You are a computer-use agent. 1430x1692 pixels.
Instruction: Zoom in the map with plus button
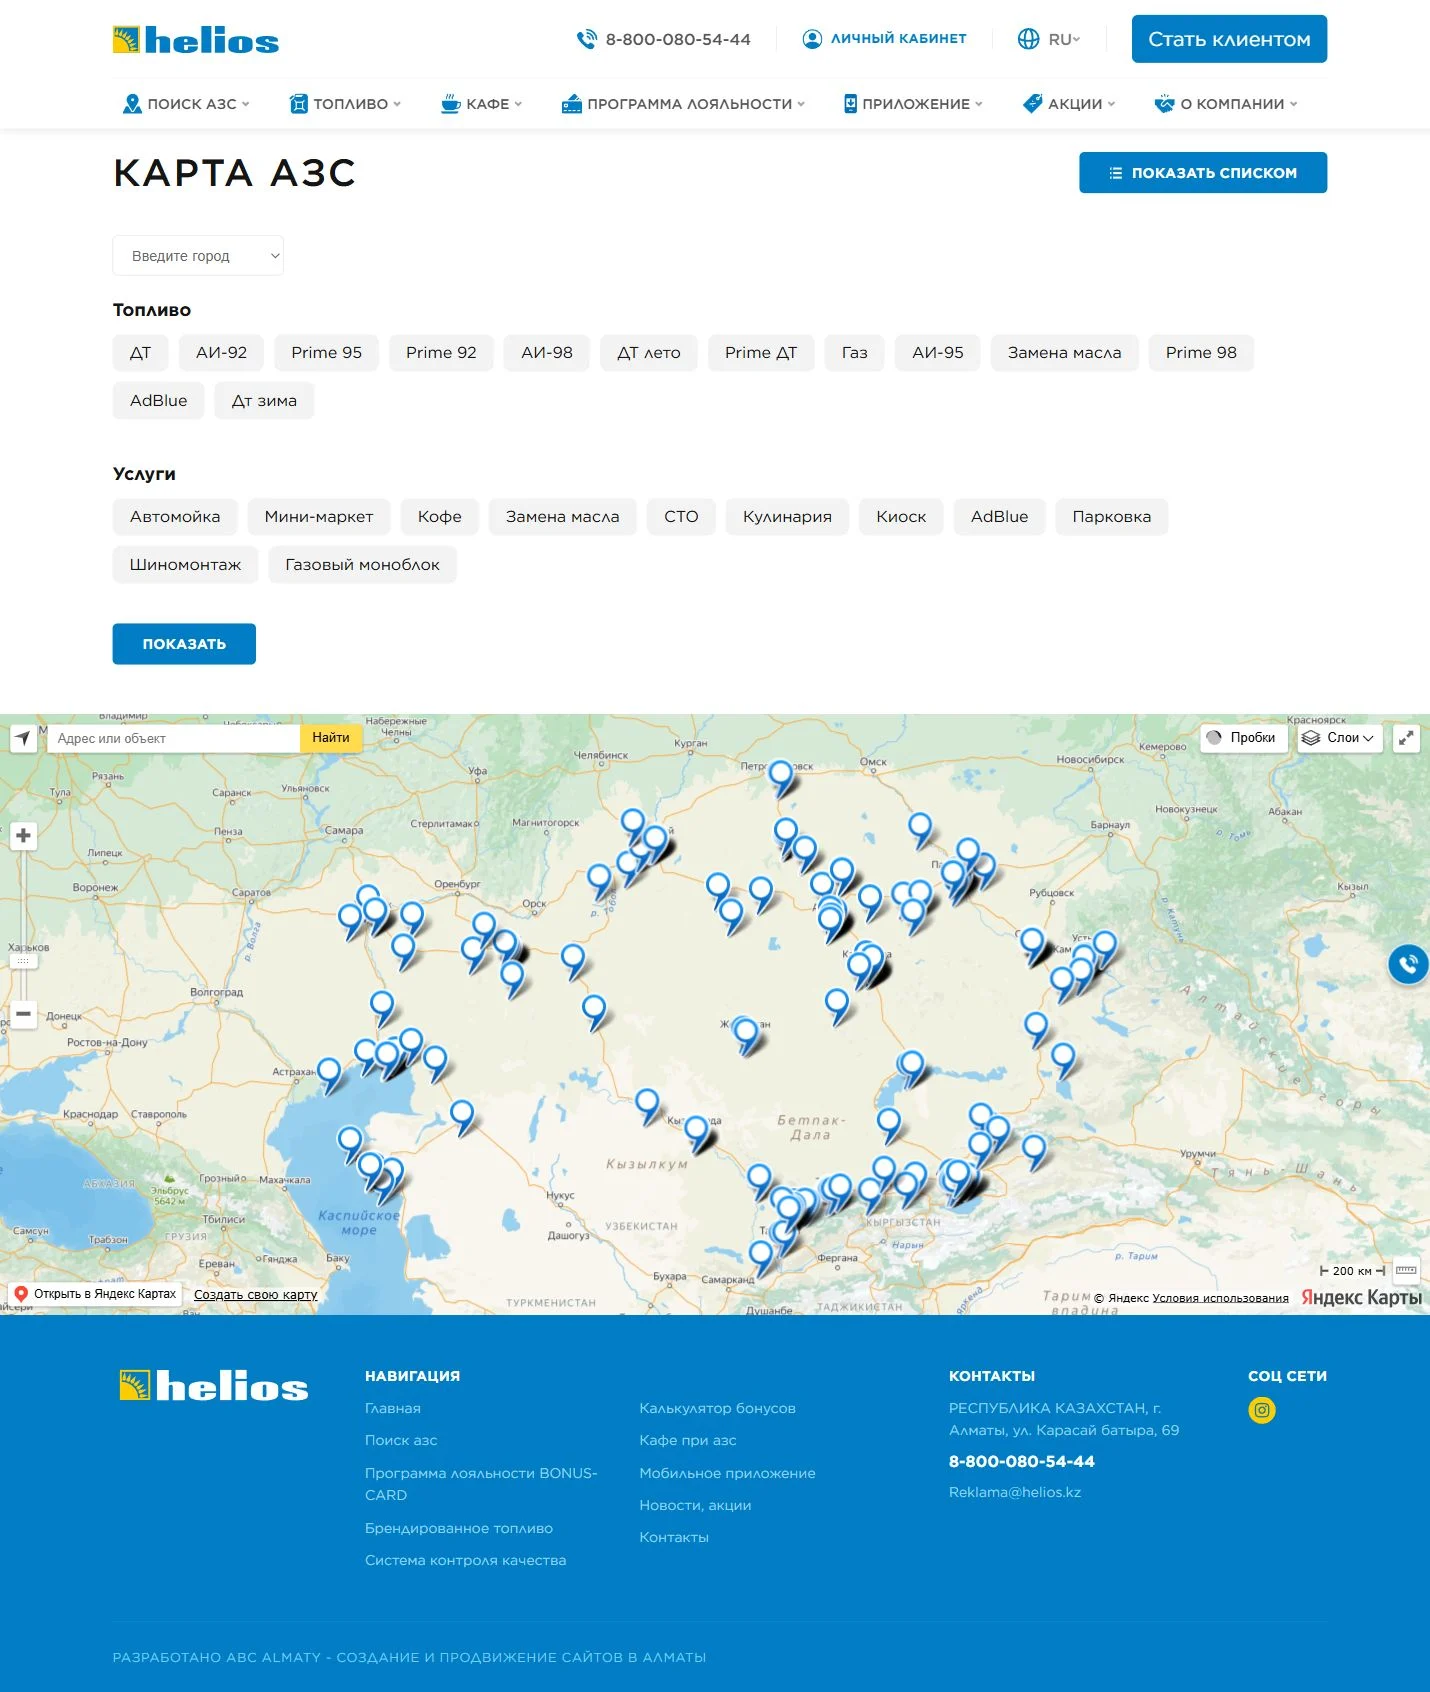click(x=23, y=835)
